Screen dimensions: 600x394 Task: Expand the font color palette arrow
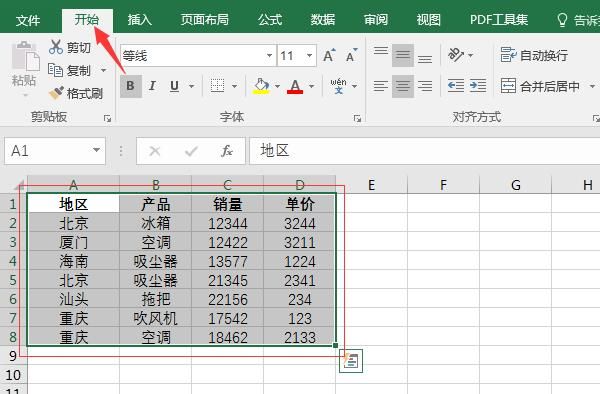point(311,86)
